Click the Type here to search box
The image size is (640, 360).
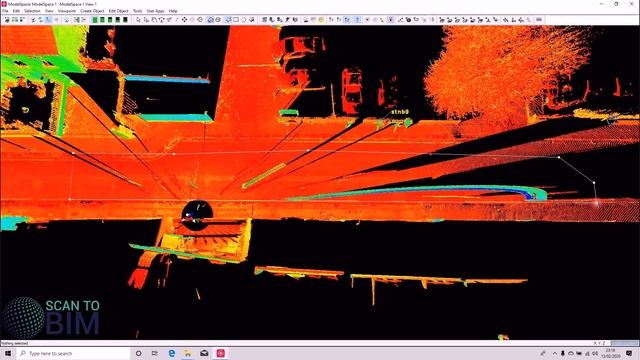click(x=73, y=353)
